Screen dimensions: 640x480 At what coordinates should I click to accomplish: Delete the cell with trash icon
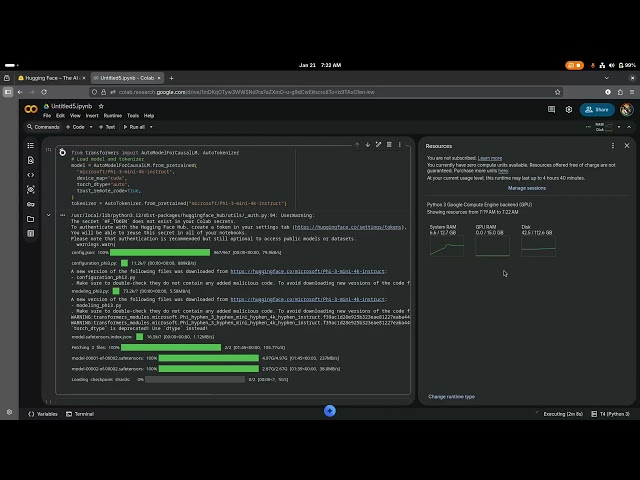[389, 144]
